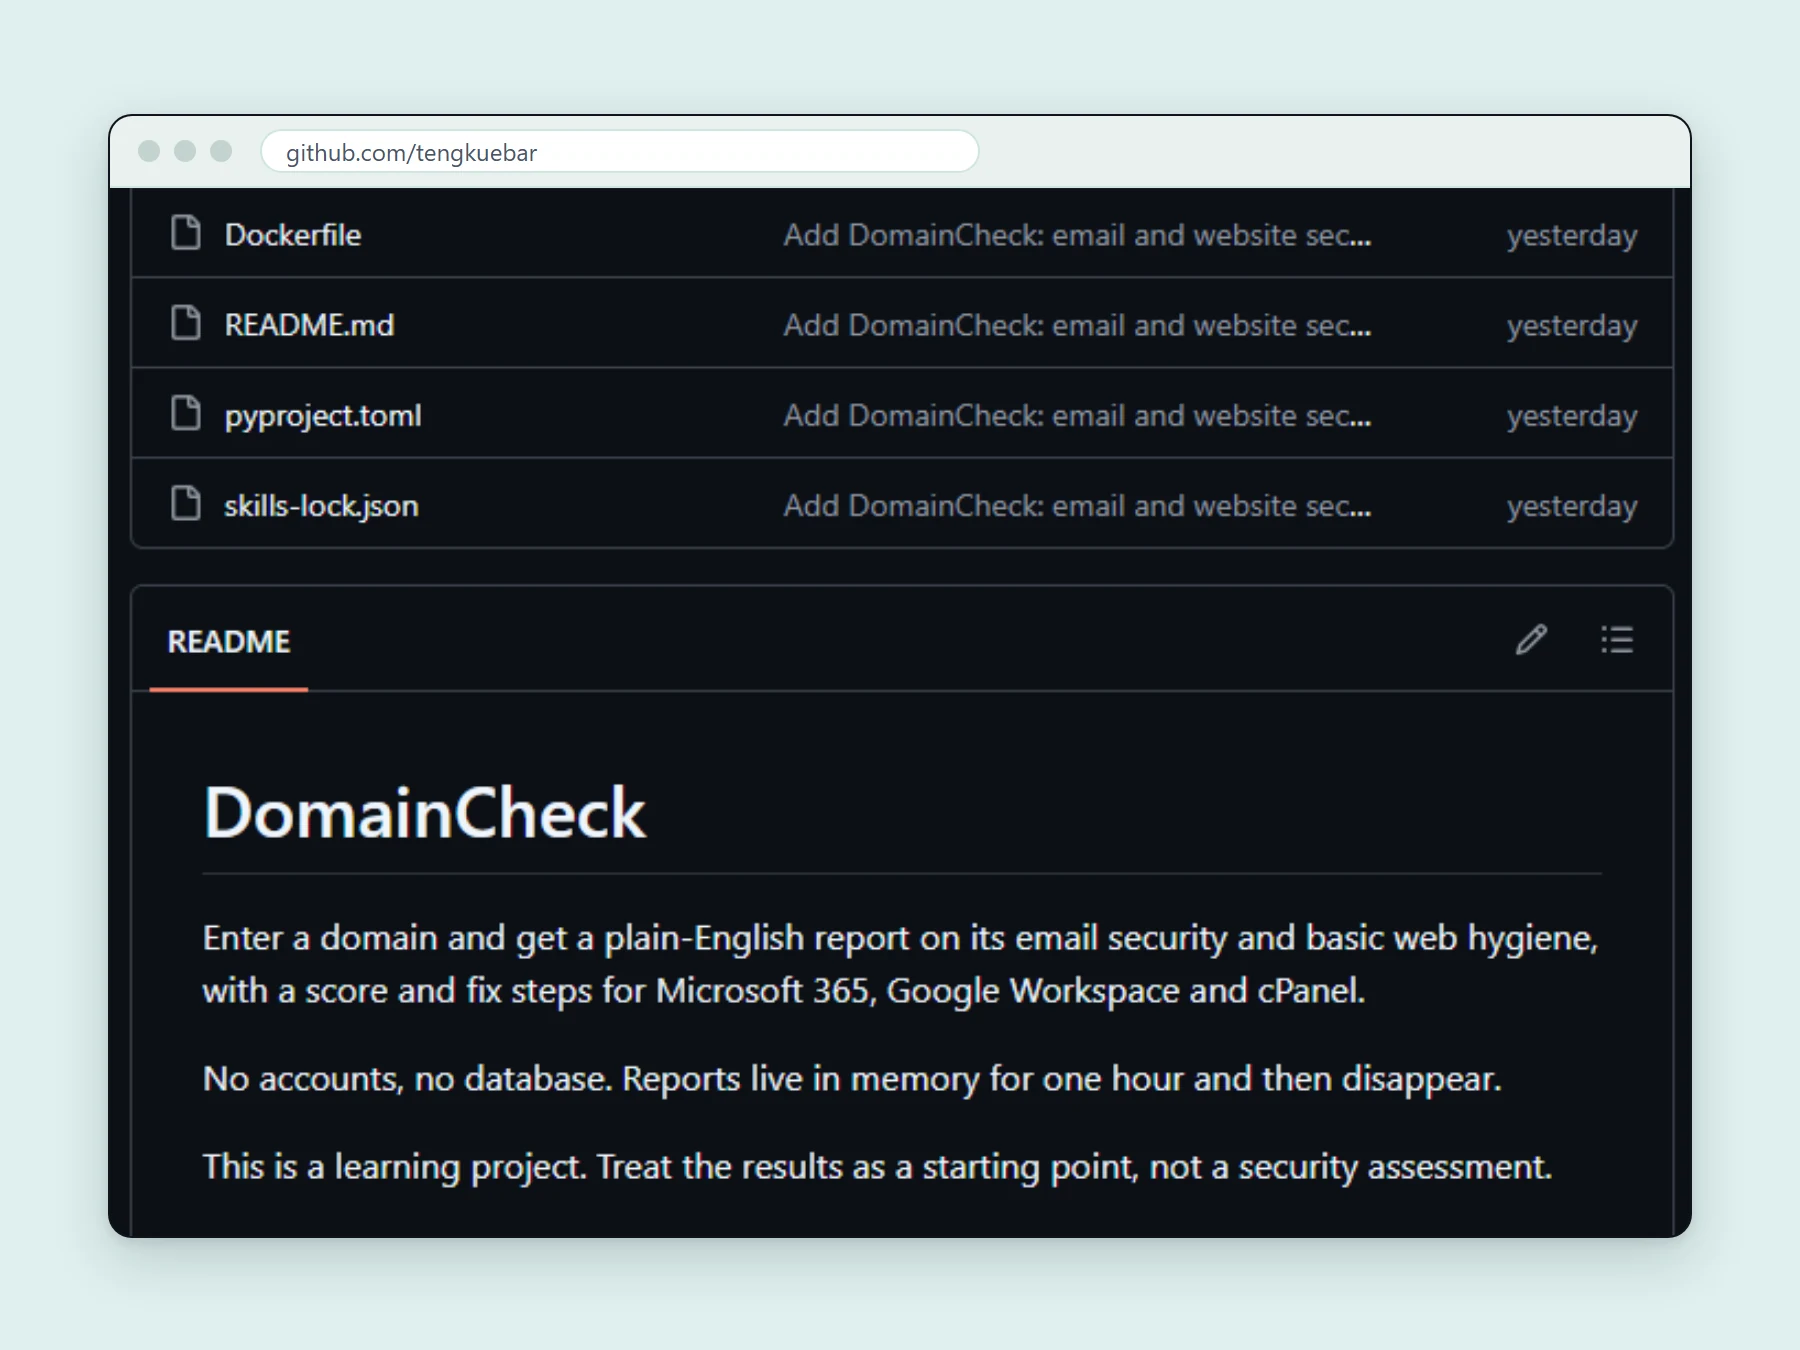The height and width of the screenshot is (1350, 1800).
Task: Click the Dockerfile file icon
Action: click(x=186, y=233)
